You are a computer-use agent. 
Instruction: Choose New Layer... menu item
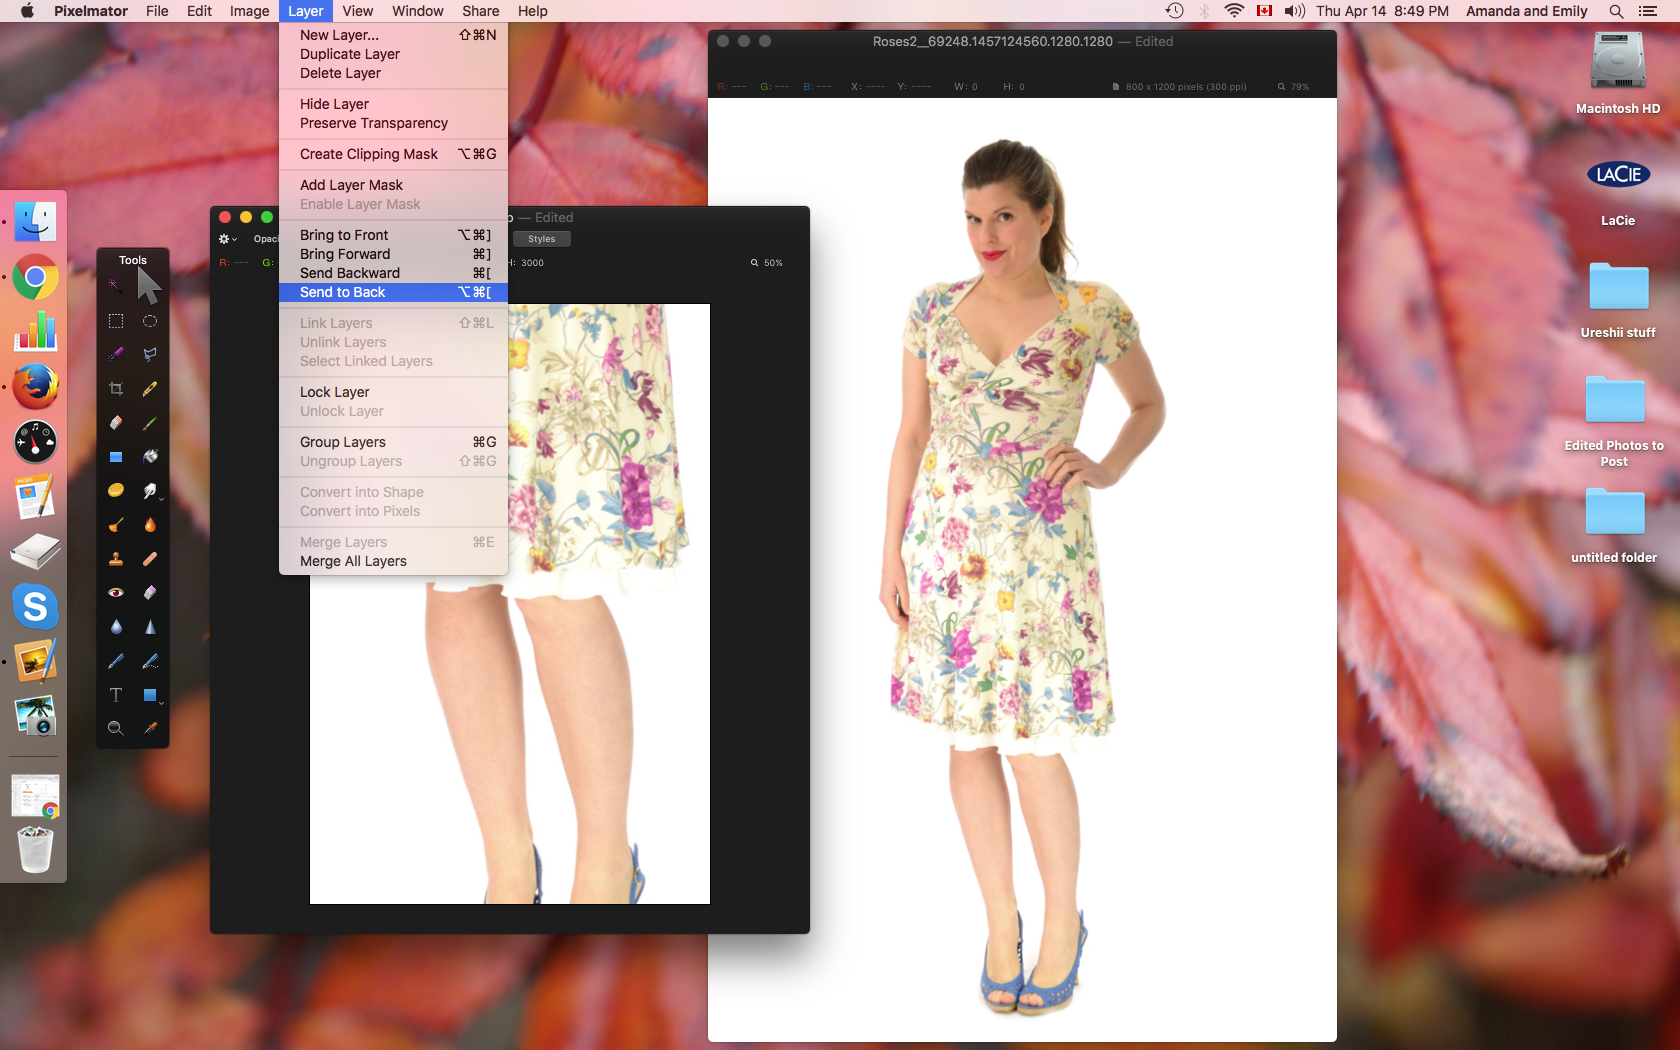coord(393,35)
